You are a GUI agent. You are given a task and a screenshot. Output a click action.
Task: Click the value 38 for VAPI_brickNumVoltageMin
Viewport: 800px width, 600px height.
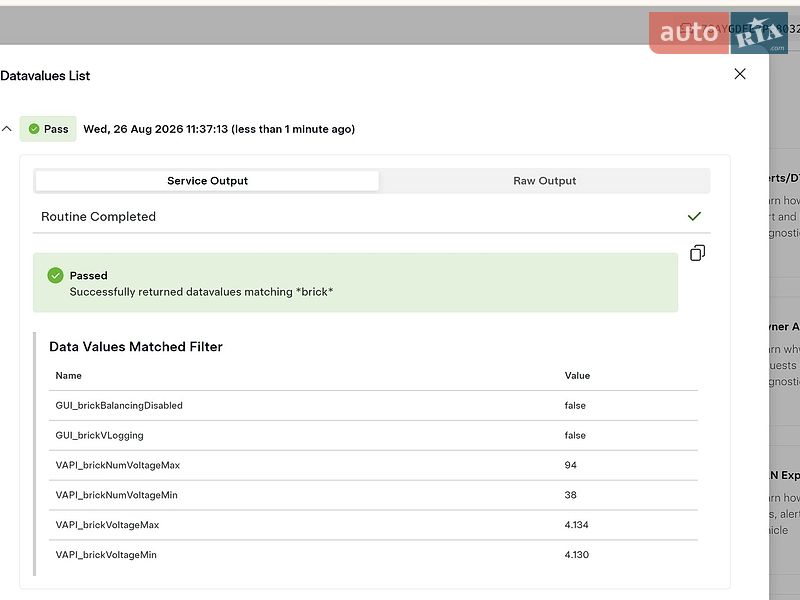(570, 495)
